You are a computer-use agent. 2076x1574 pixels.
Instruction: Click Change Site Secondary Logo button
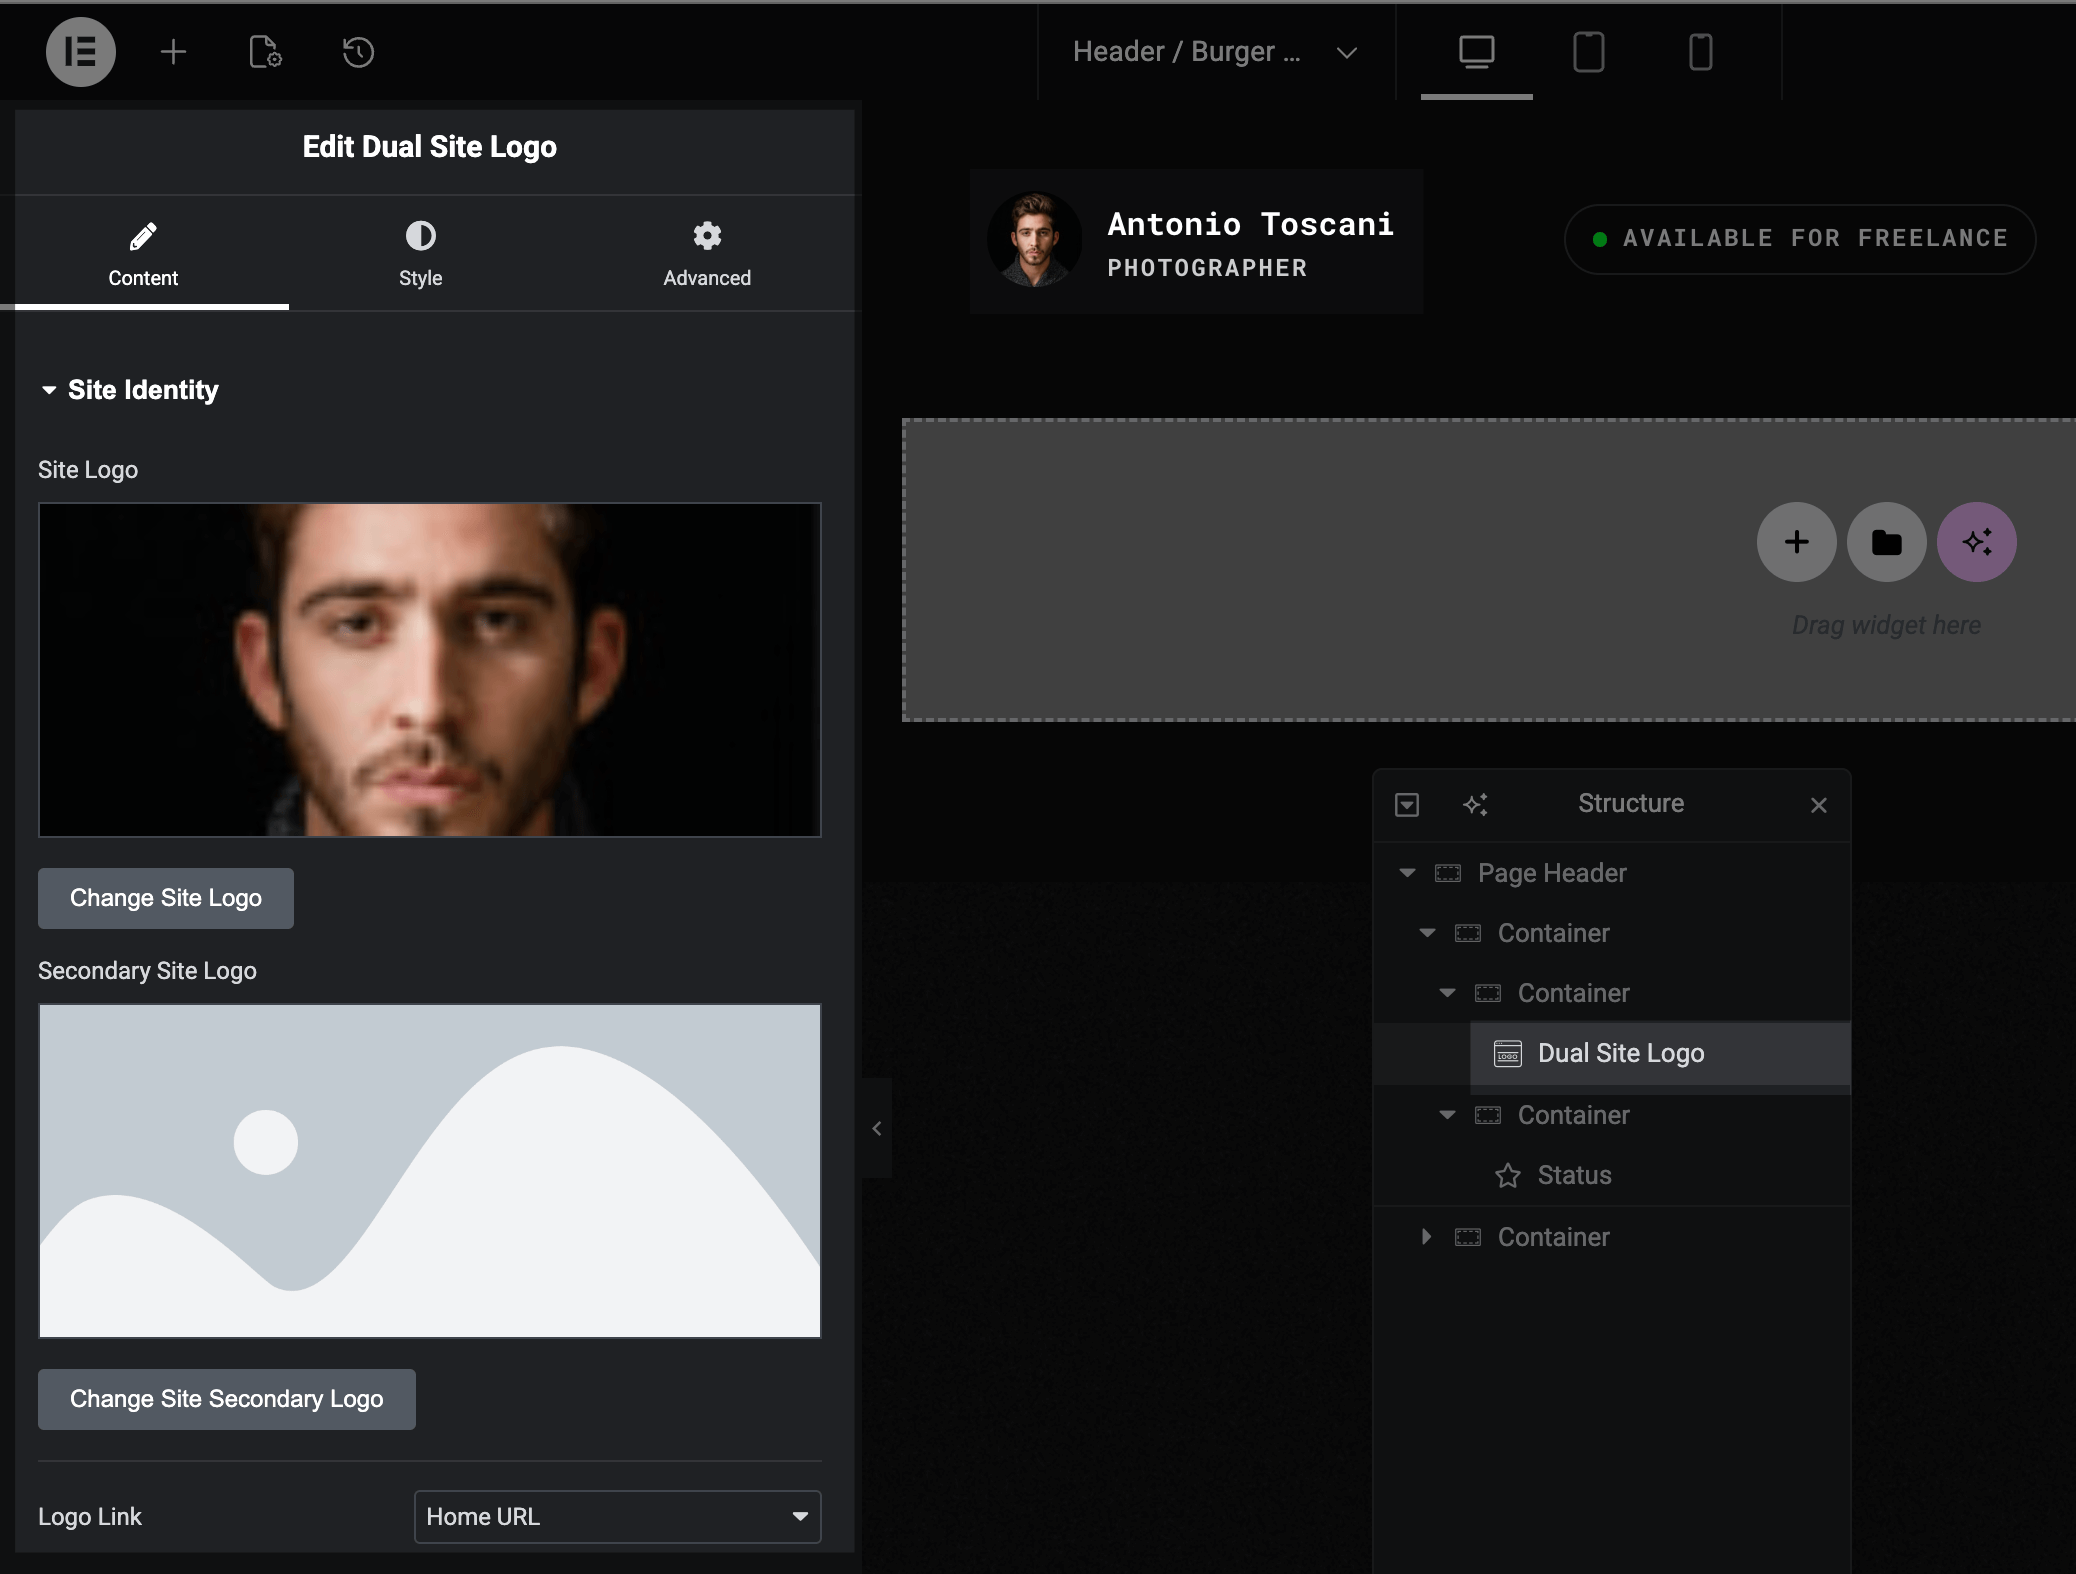227,1399
